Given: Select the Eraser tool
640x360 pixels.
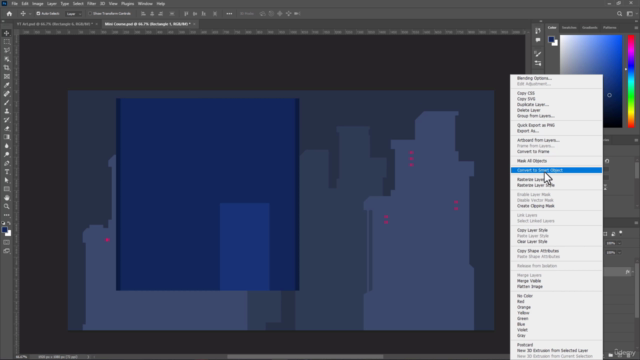Looking at the screenshot, I should click(x=7, y=129).
